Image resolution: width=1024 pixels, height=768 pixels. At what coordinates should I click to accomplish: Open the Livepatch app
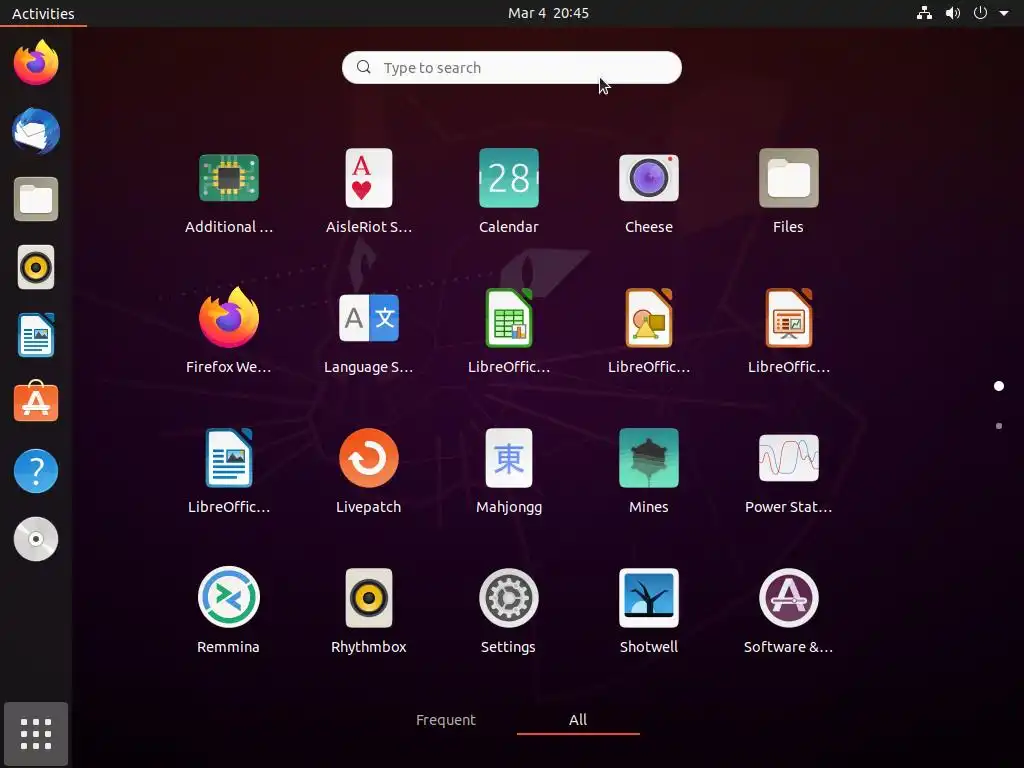click(x=368, y=458)
